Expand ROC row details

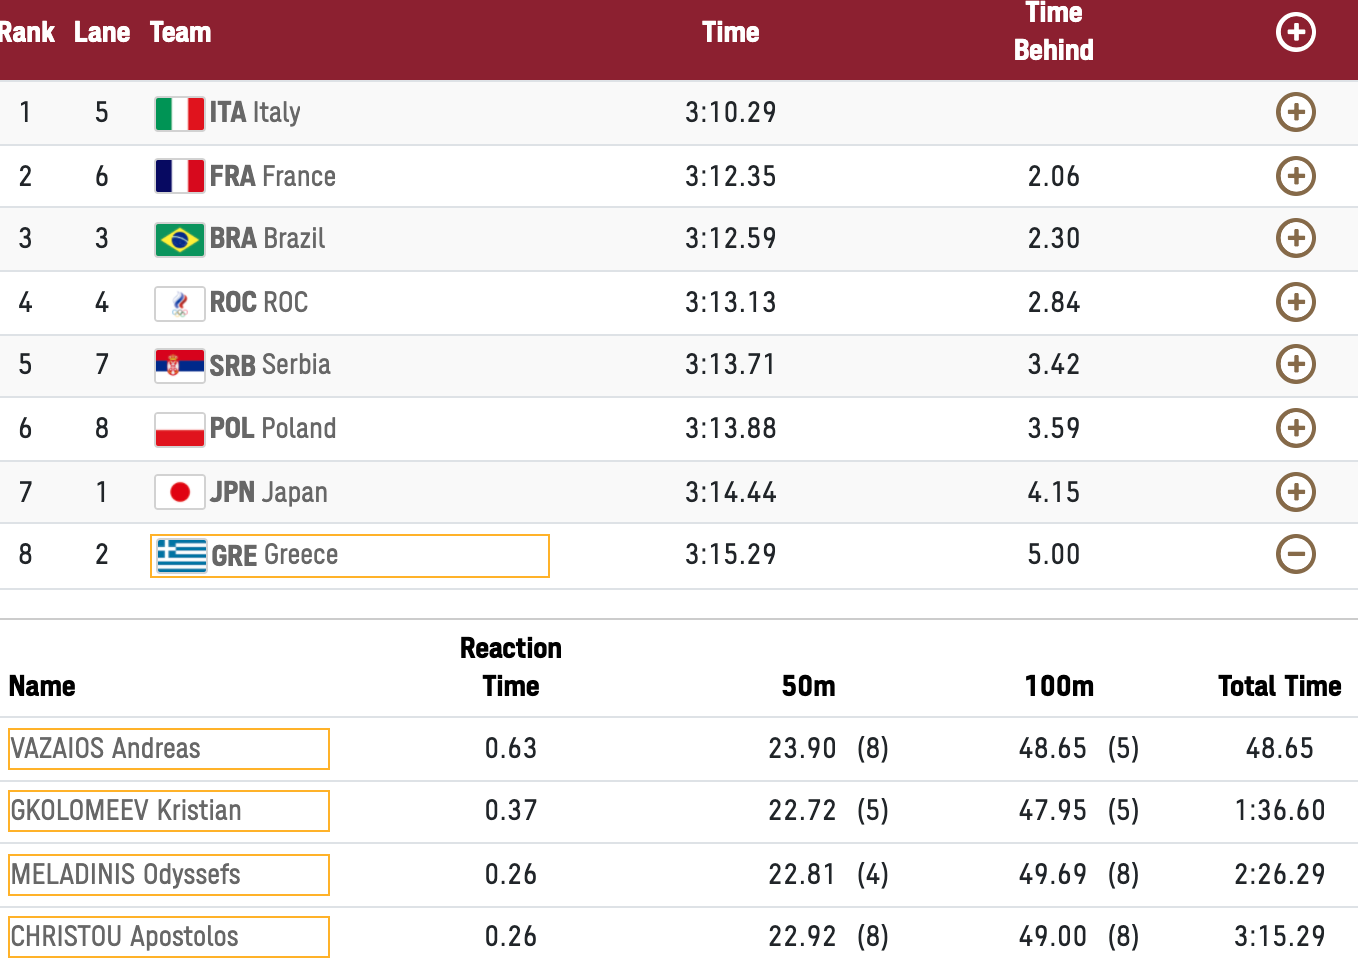click(1296, 302)
